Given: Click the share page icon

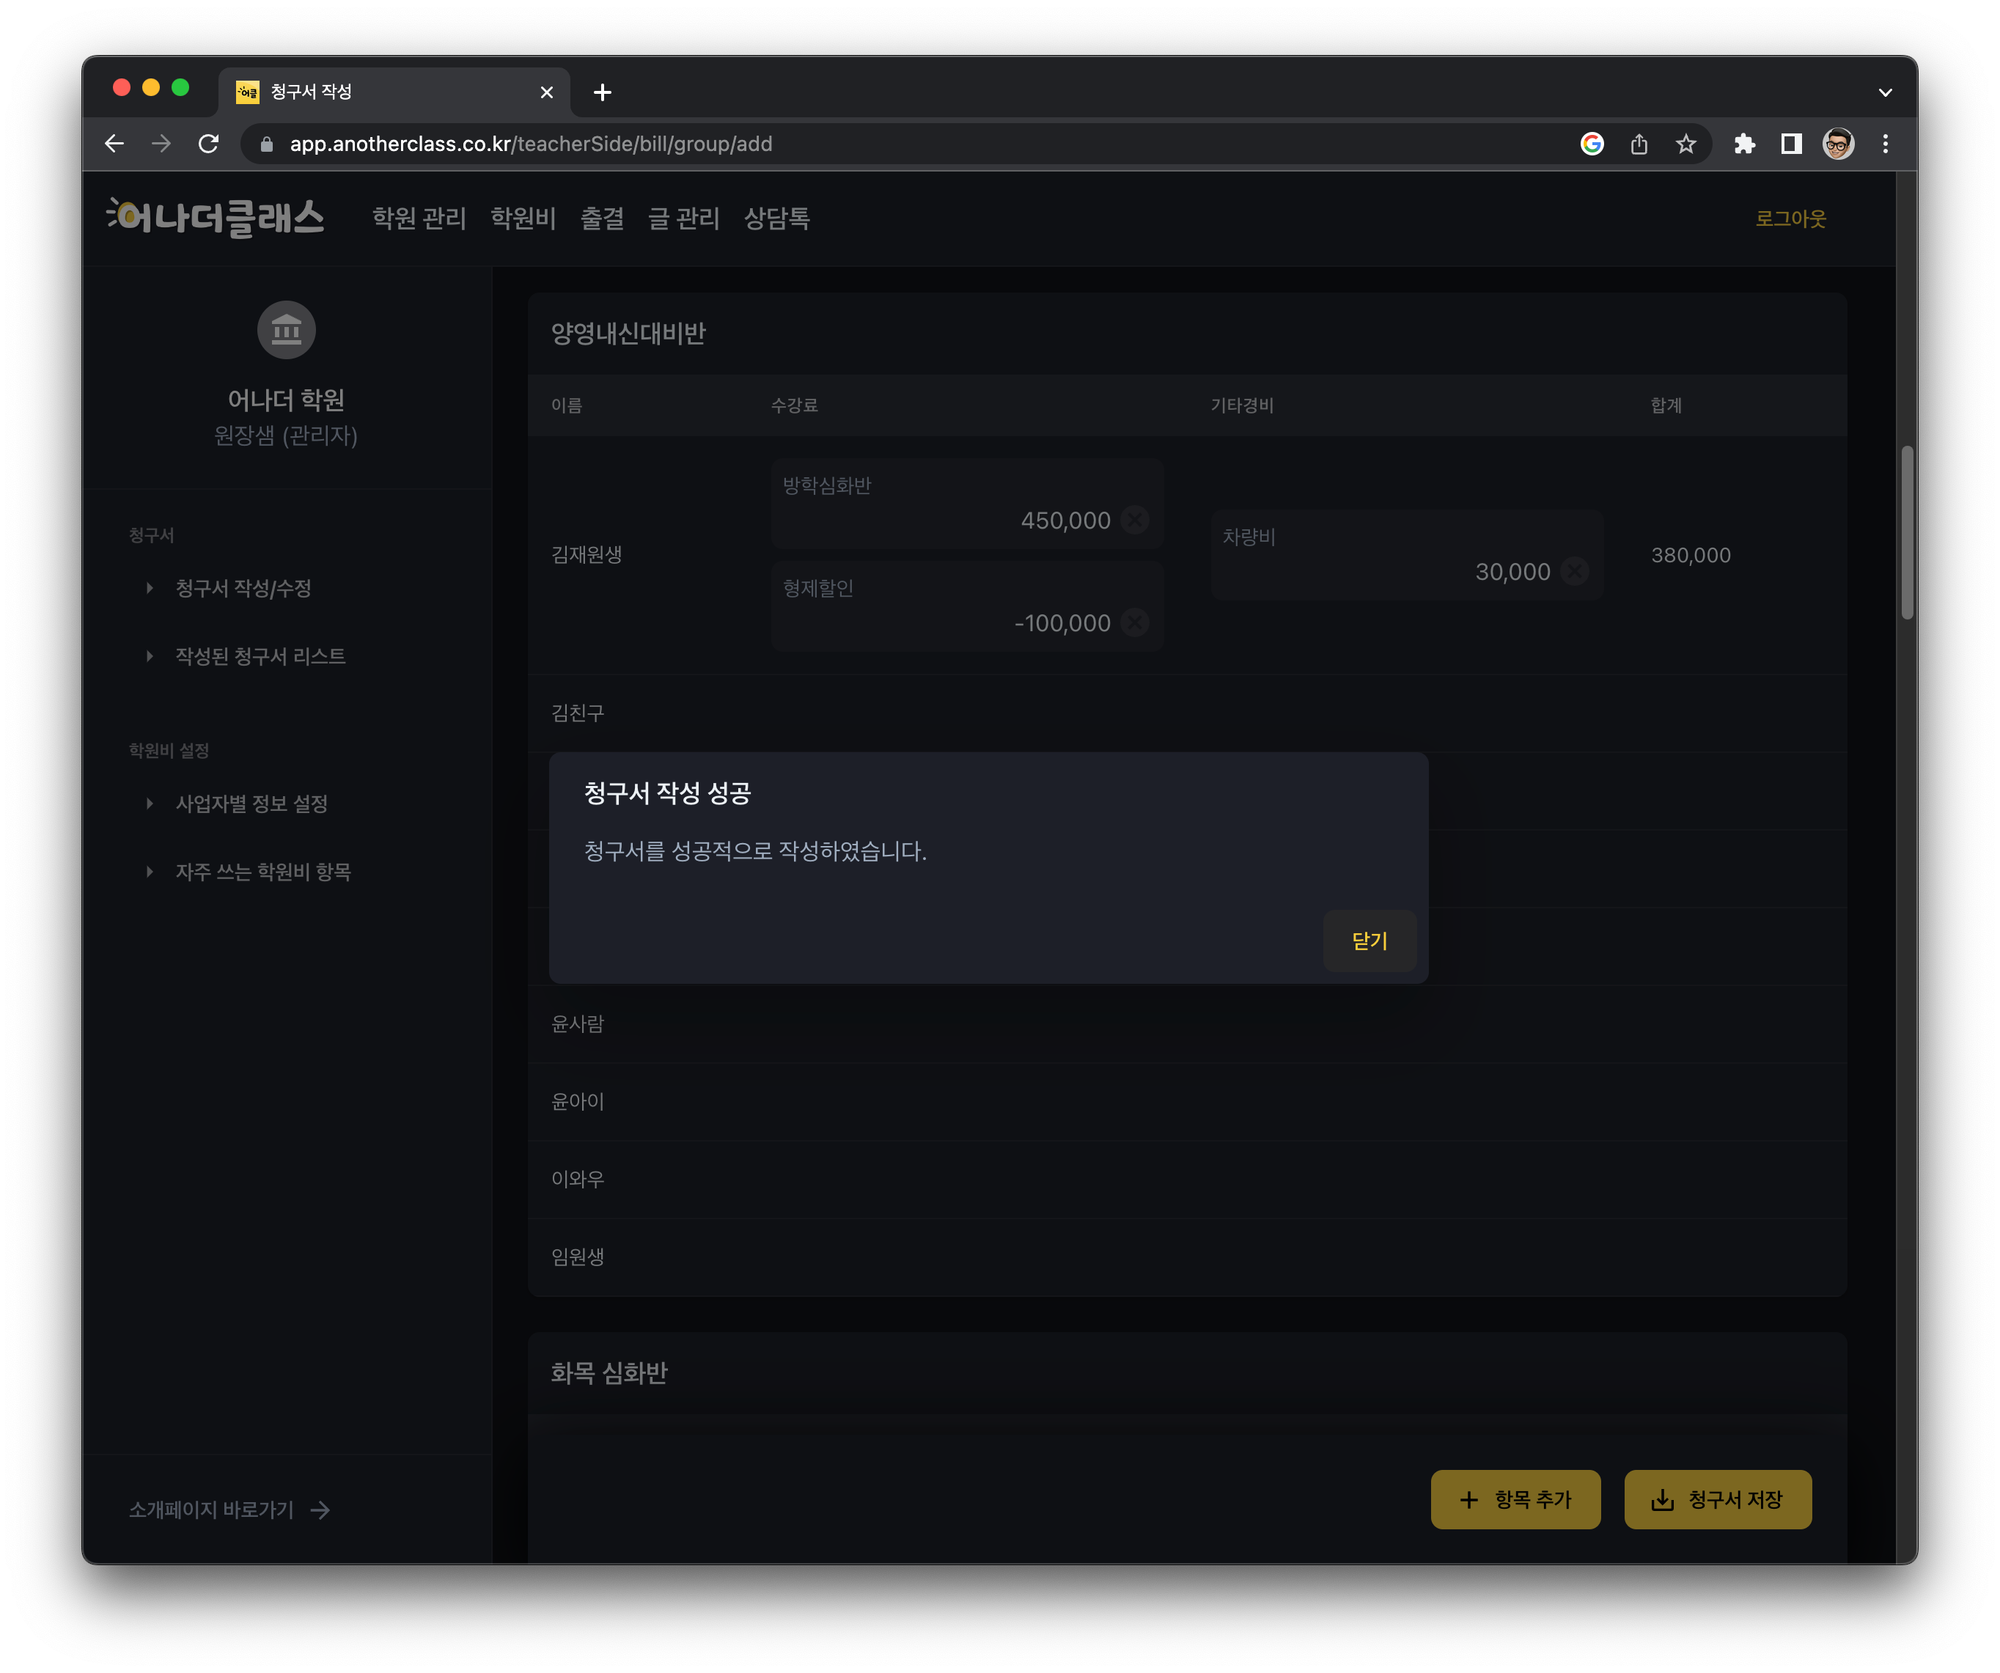Looking at the screenshot, I should (1639, 144).
